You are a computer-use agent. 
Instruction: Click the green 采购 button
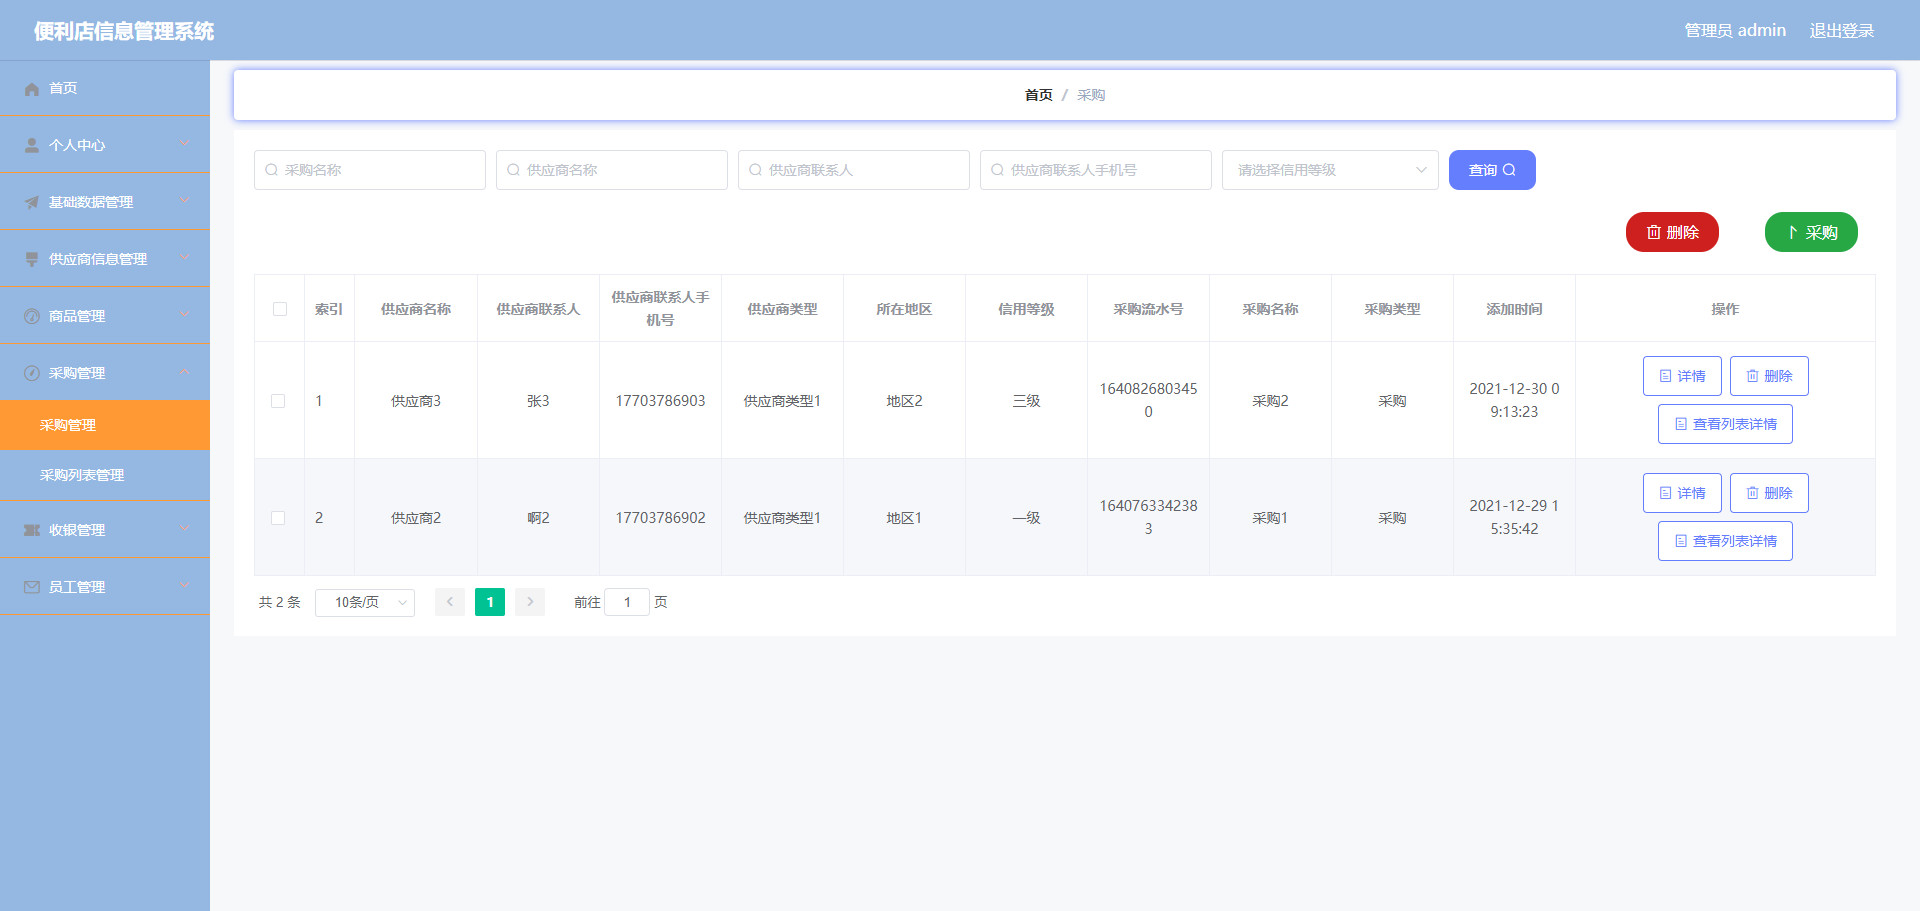[1811, 232]
